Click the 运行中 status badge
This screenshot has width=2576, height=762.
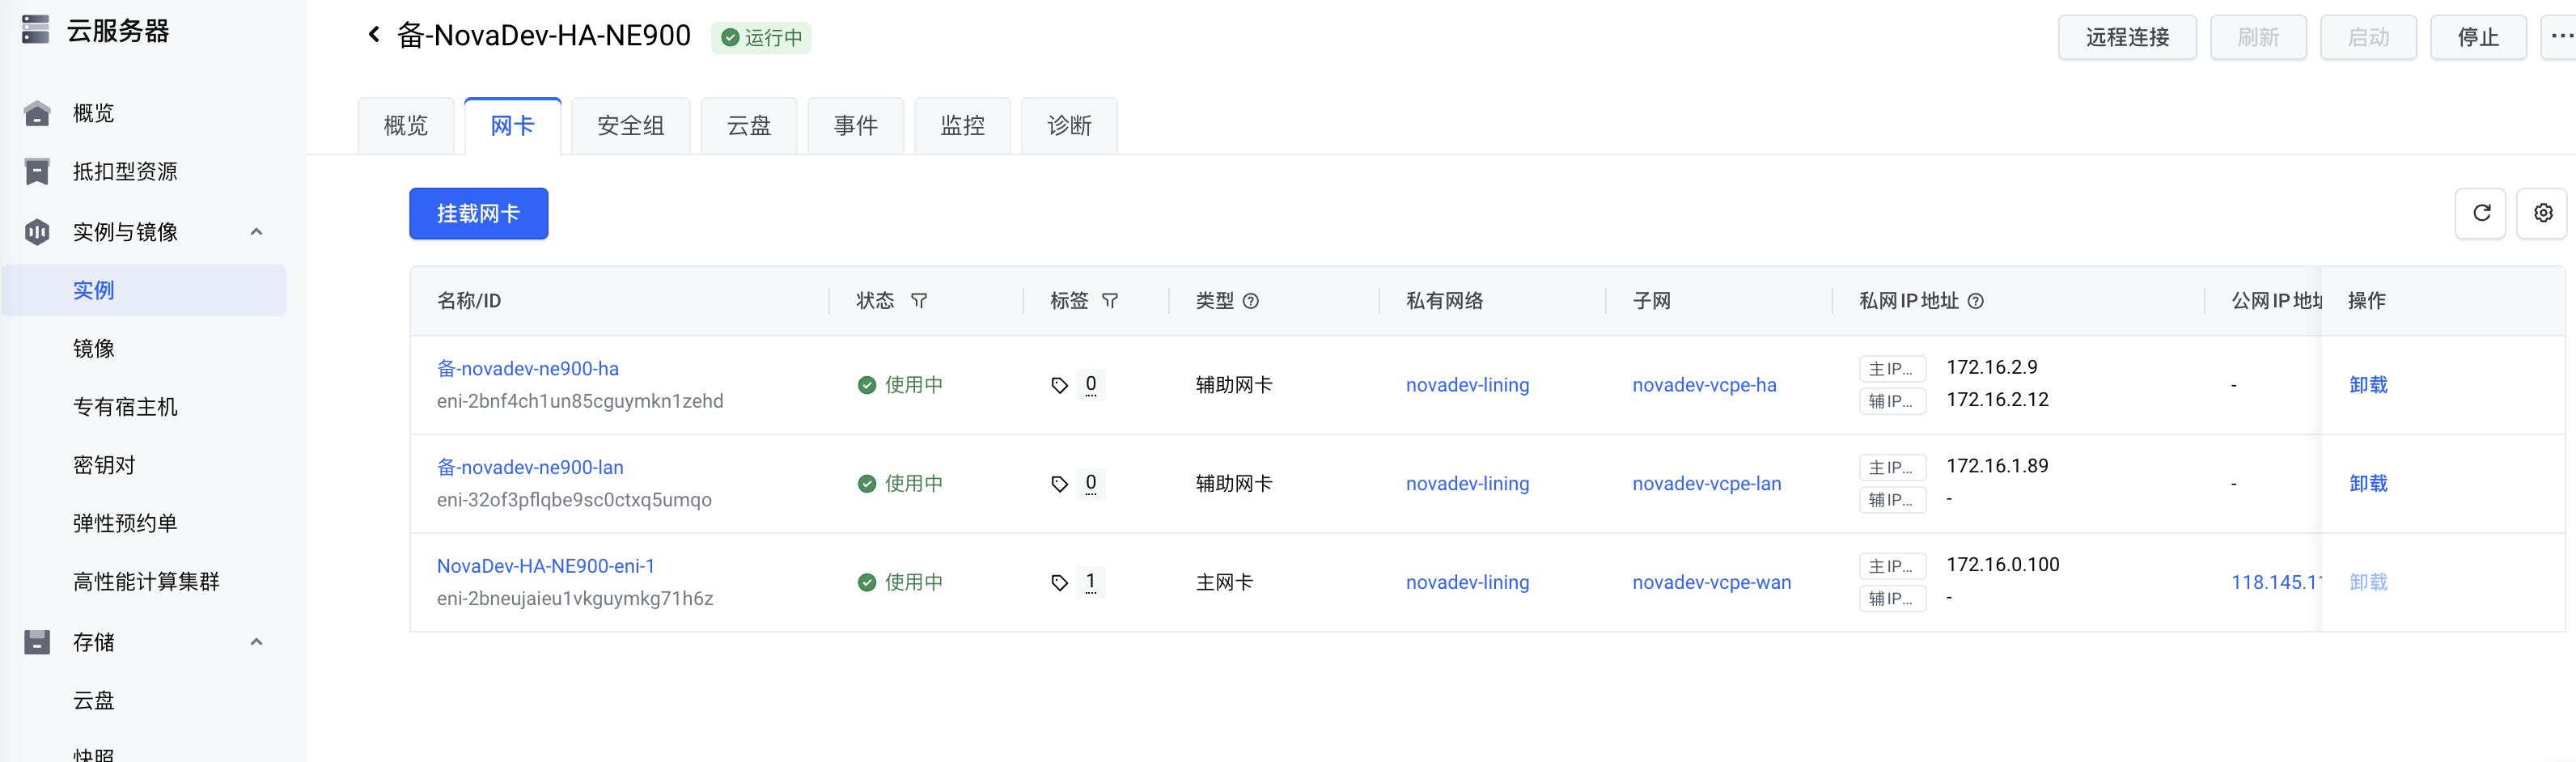(x=761, y=37)
